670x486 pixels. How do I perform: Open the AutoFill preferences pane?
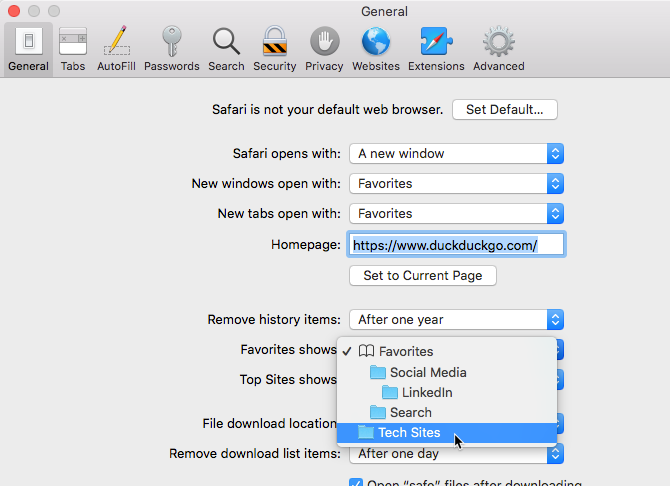click(117, 49)
